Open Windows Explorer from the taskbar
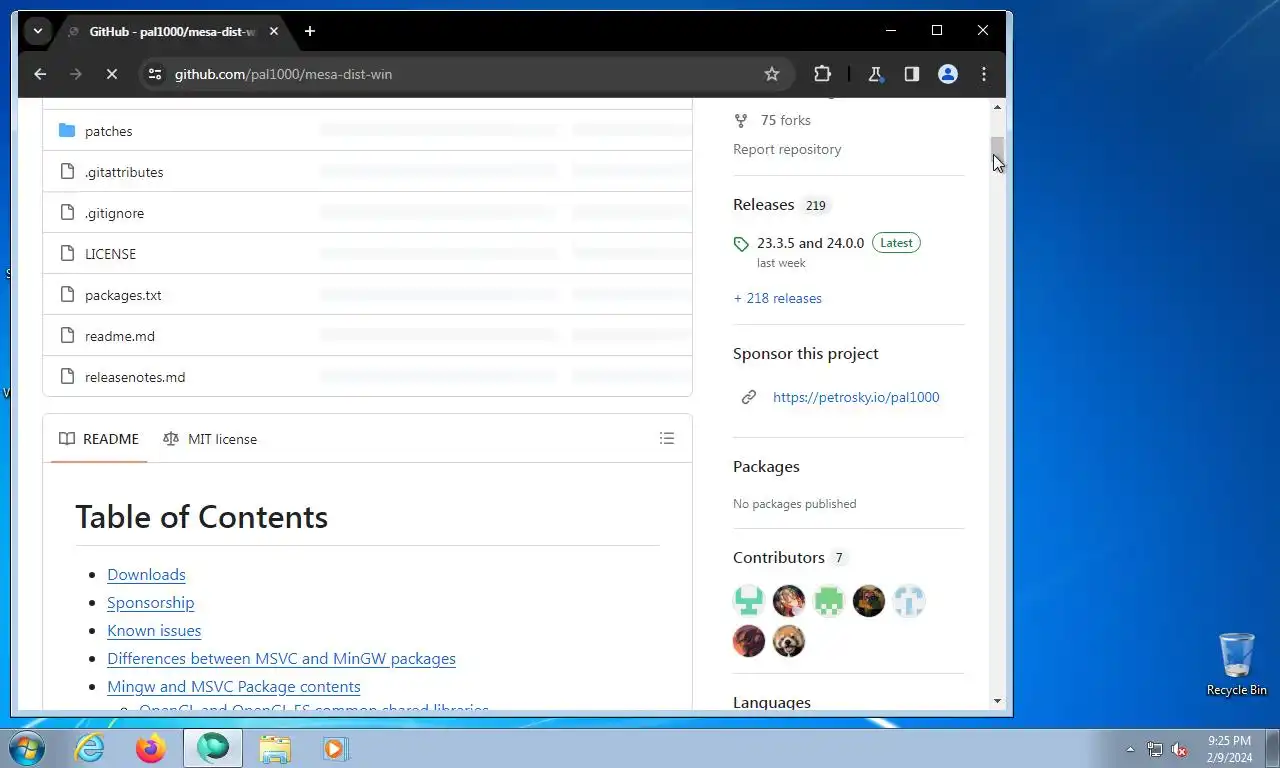Screen dimensions: 1280x768 pos(275,748)
